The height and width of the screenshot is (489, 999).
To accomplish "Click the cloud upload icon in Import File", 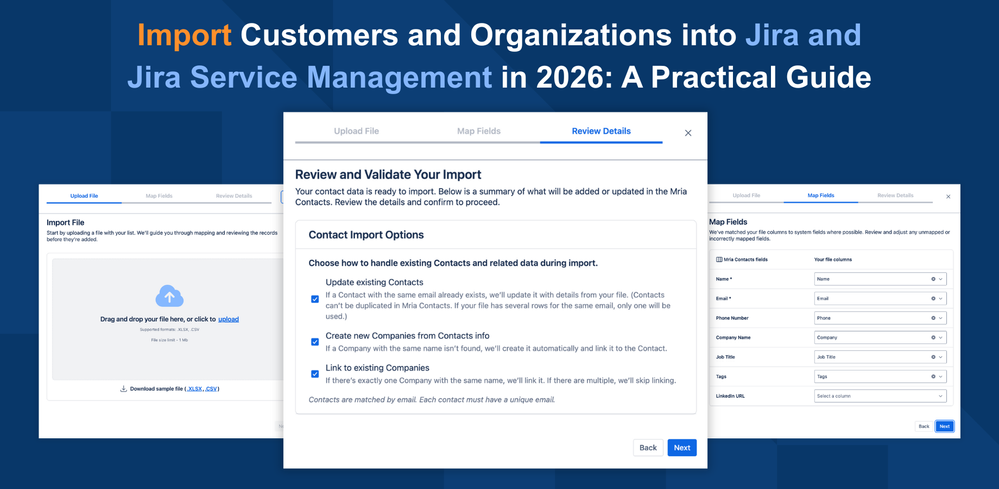I will [169, 296].
